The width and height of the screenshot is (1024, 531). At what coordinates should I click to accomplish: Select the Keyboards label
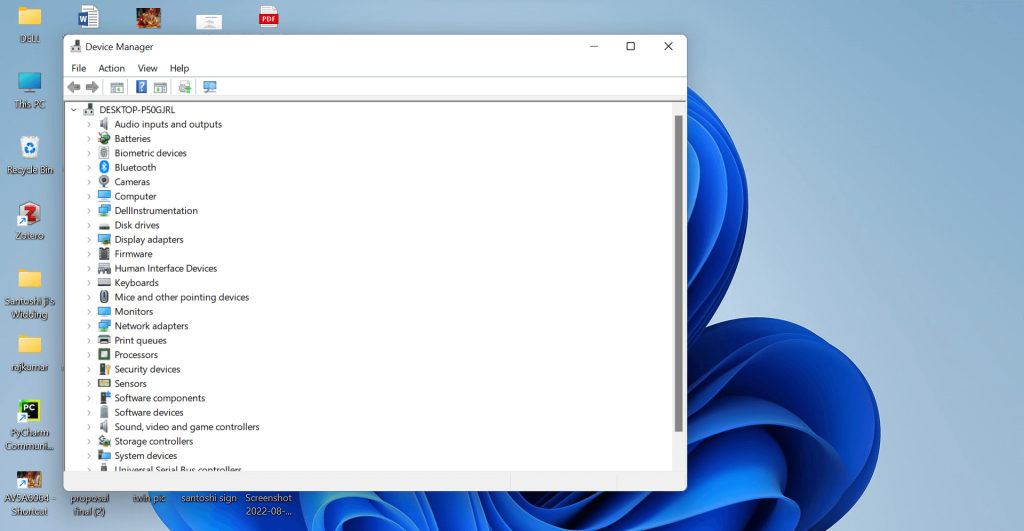[x=136, y=283]
